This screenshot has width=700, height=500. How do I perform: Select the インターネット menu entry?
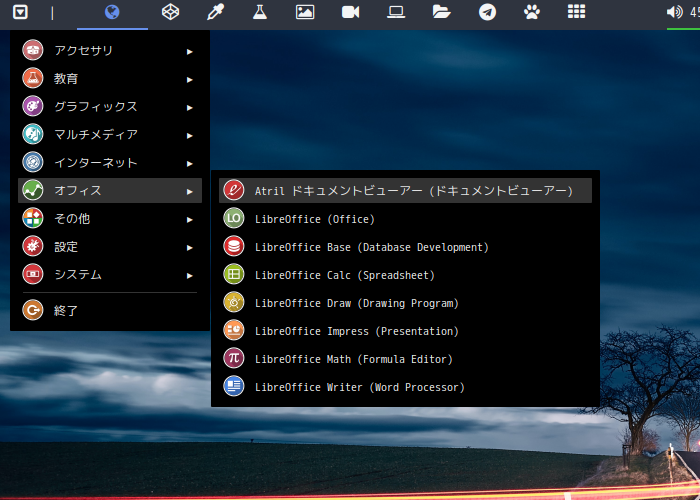coord(110,162)
